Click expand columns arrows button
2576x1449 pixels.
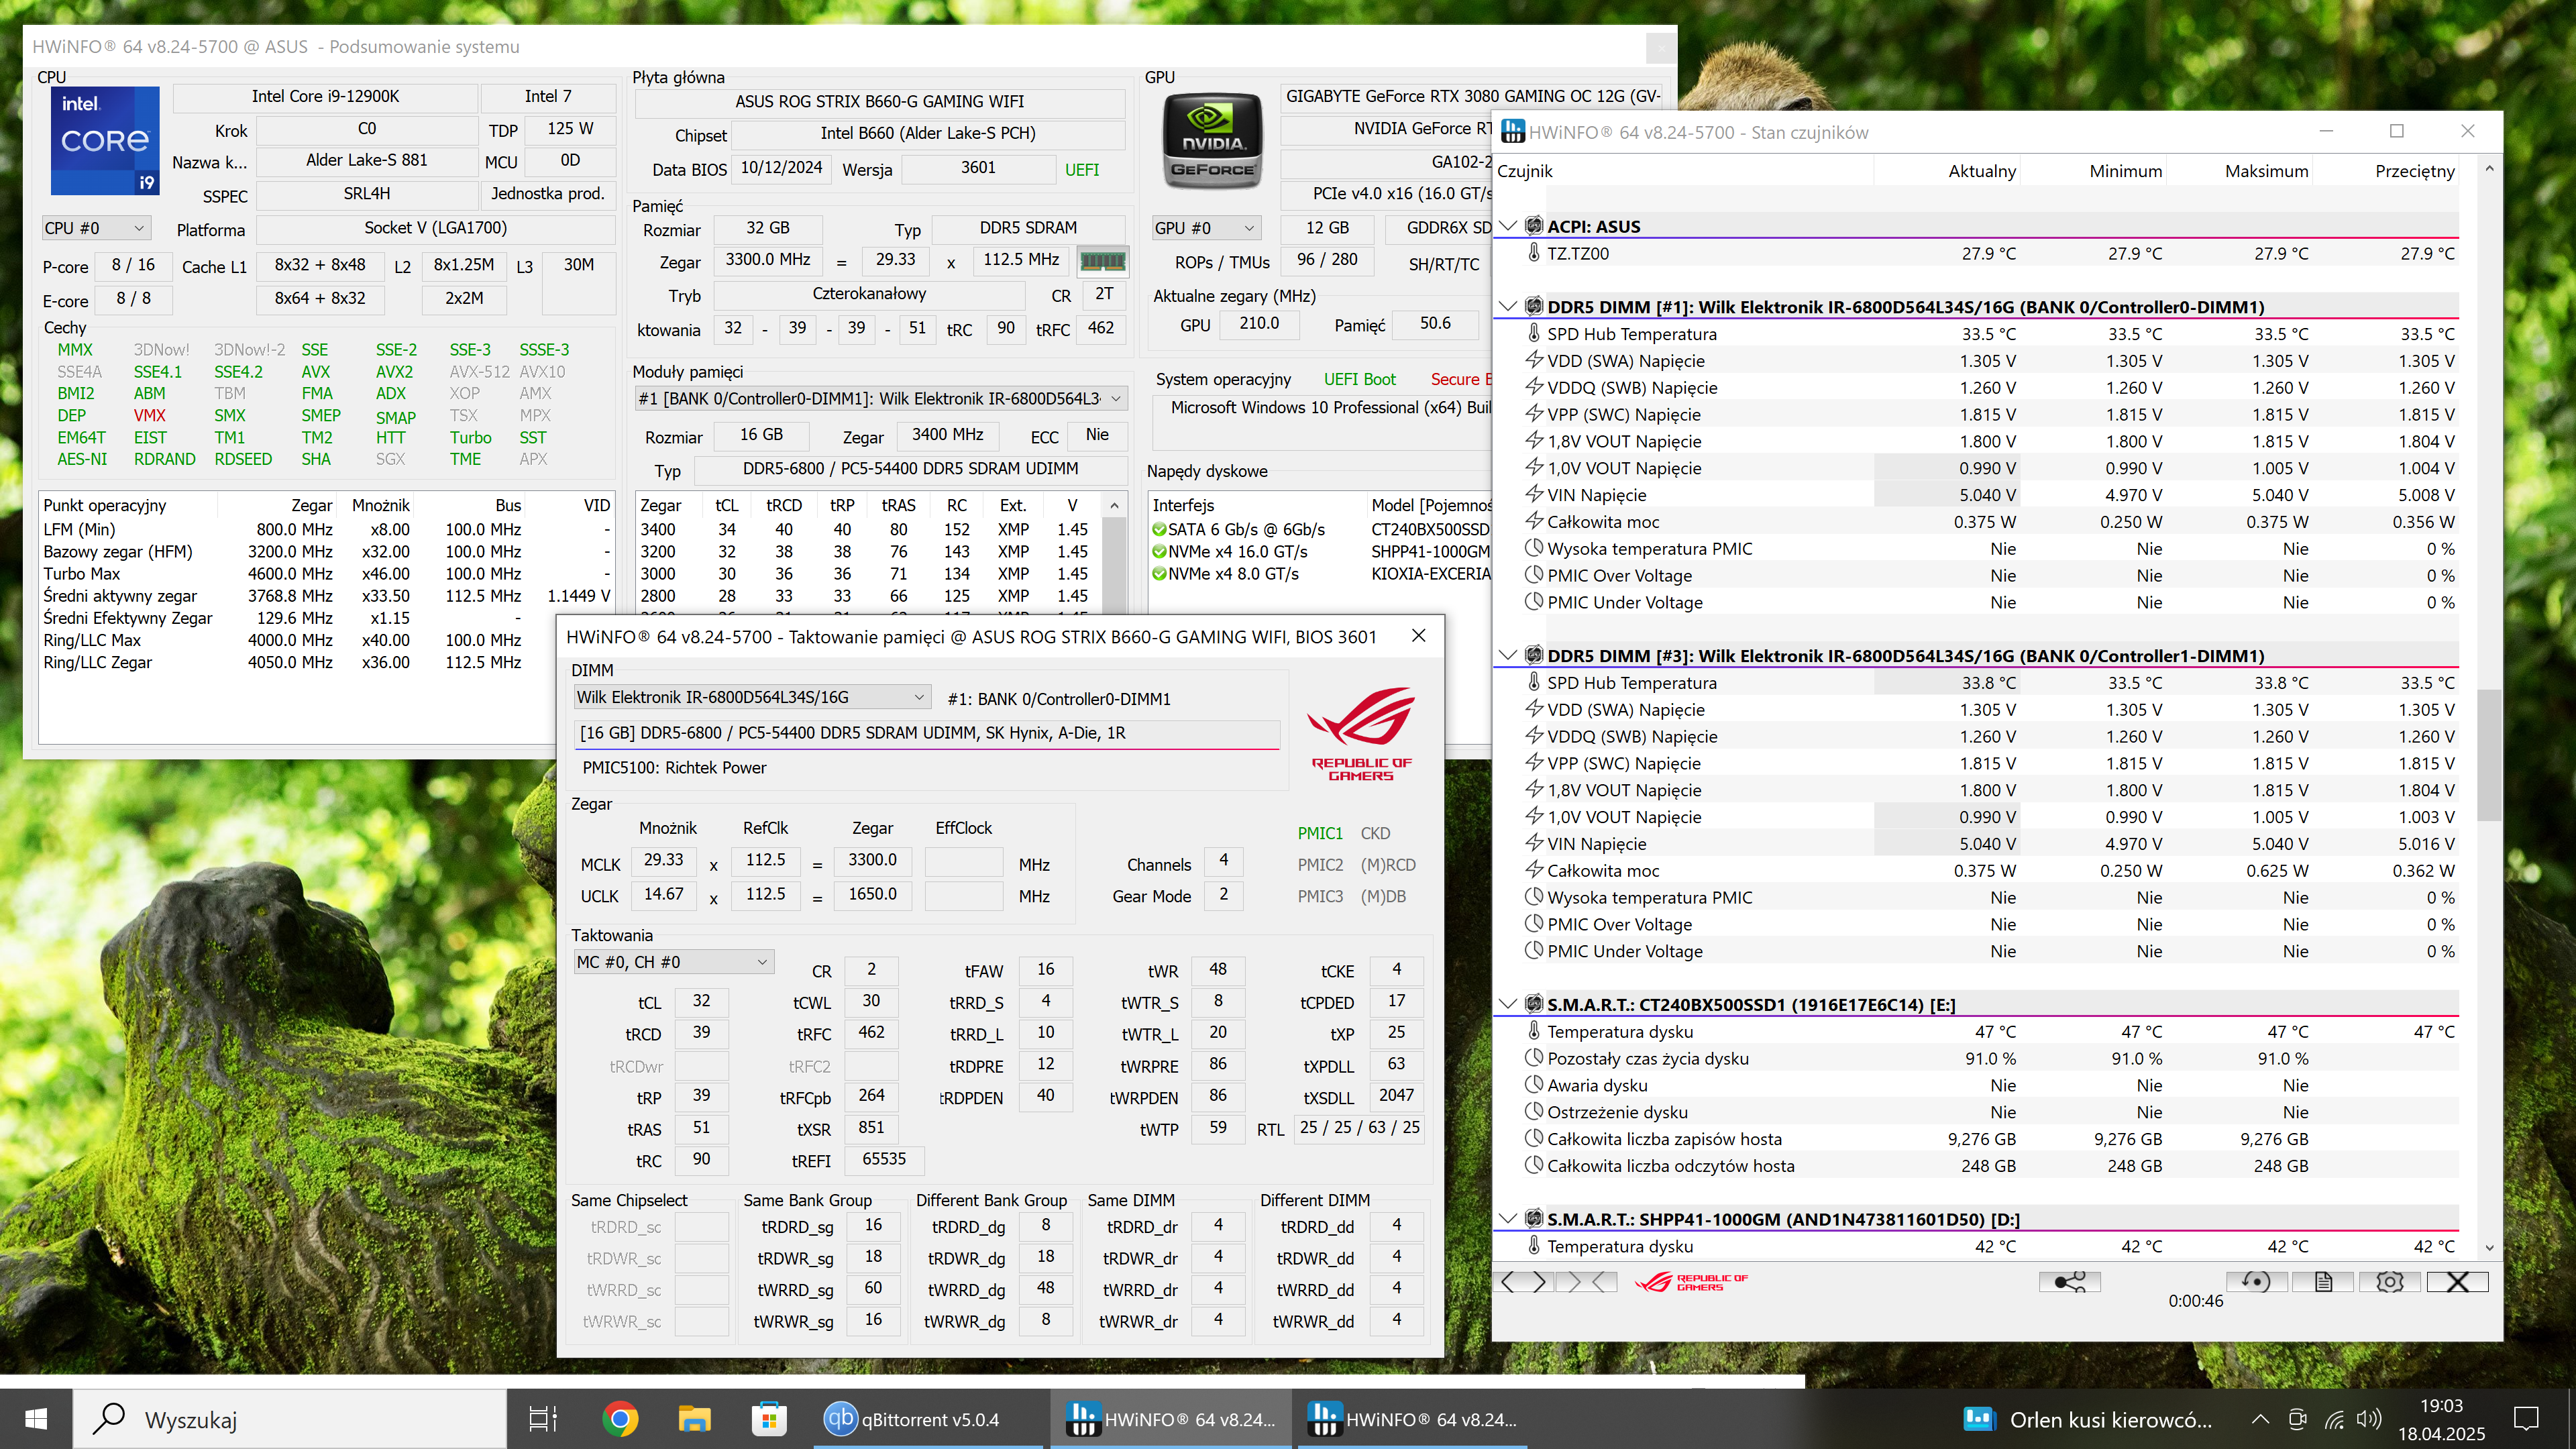1523,1282
